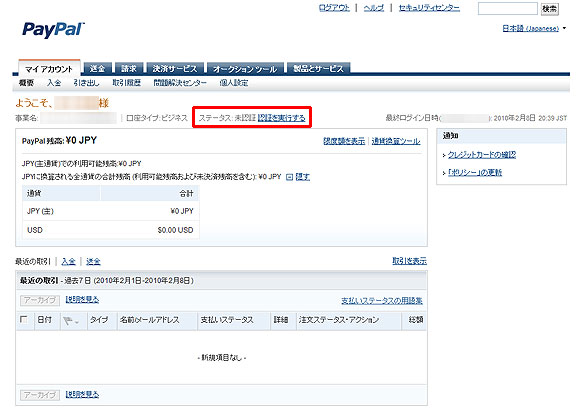Image resolution: width=580 pixels, height=413 pixels.
Task: Click the USD currency row
Action: [x=111, y=230]
